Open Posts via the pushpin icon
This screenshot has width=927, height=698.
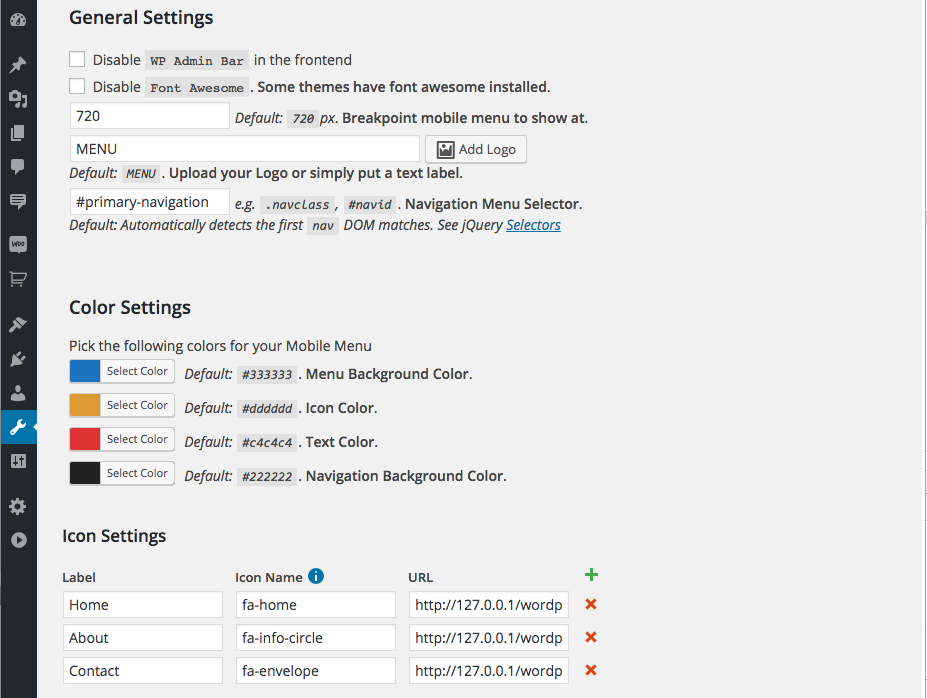(x=18, y=65)
